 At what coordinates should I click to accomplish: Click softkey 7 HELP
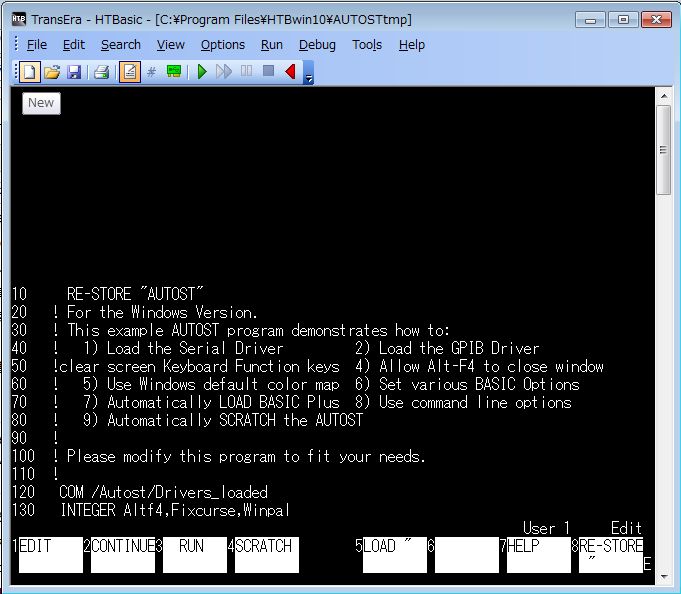coord(539,555)
